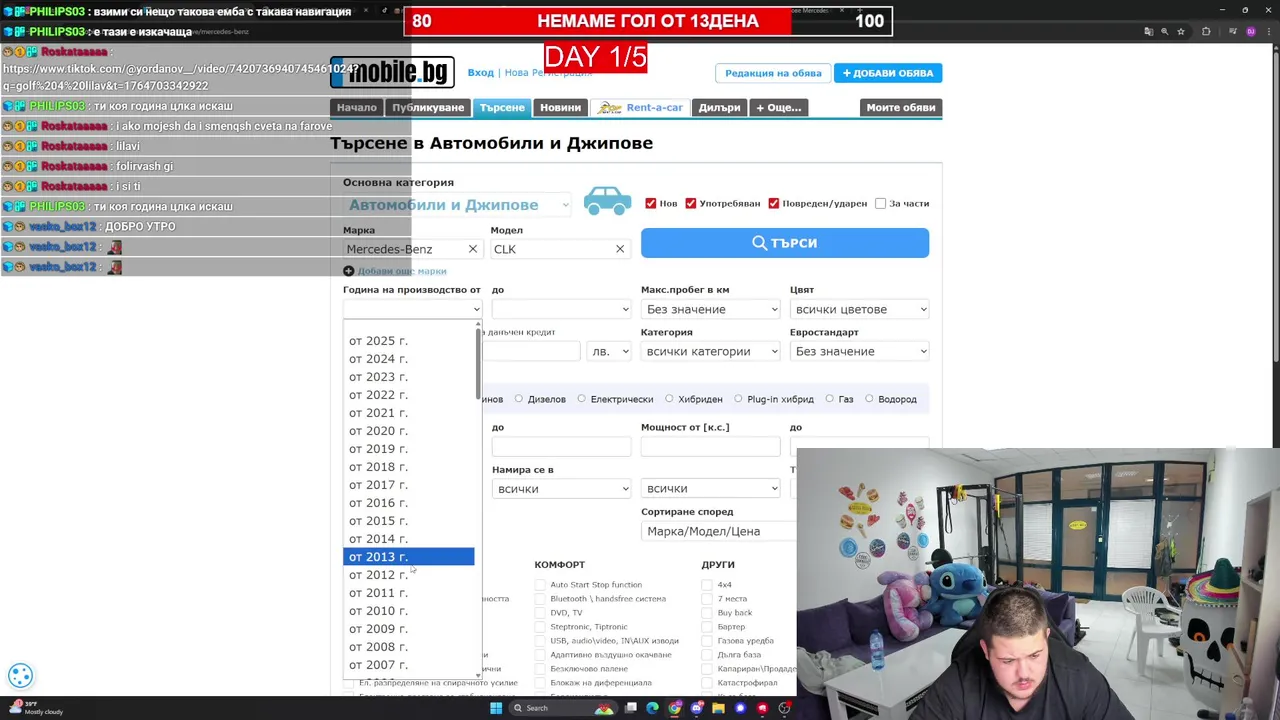Enable the За части checkbox
This screenshot has height=720, width=1280.
[x=881, y=203]
